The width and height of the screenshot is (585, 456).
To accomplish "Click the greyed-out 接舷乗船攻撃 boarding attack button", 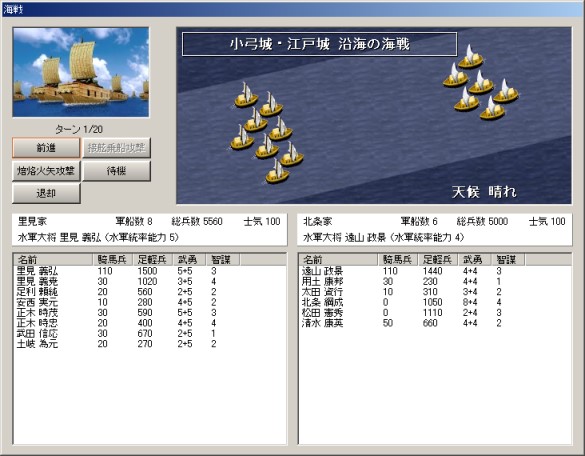I will click(x=116, y=148).
